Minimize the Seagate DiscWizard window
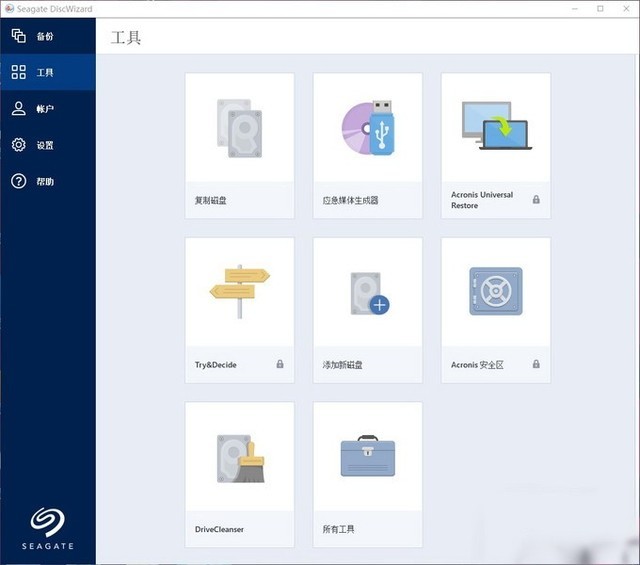This screenshot has width=640, height=565. (x=575, y=9)
